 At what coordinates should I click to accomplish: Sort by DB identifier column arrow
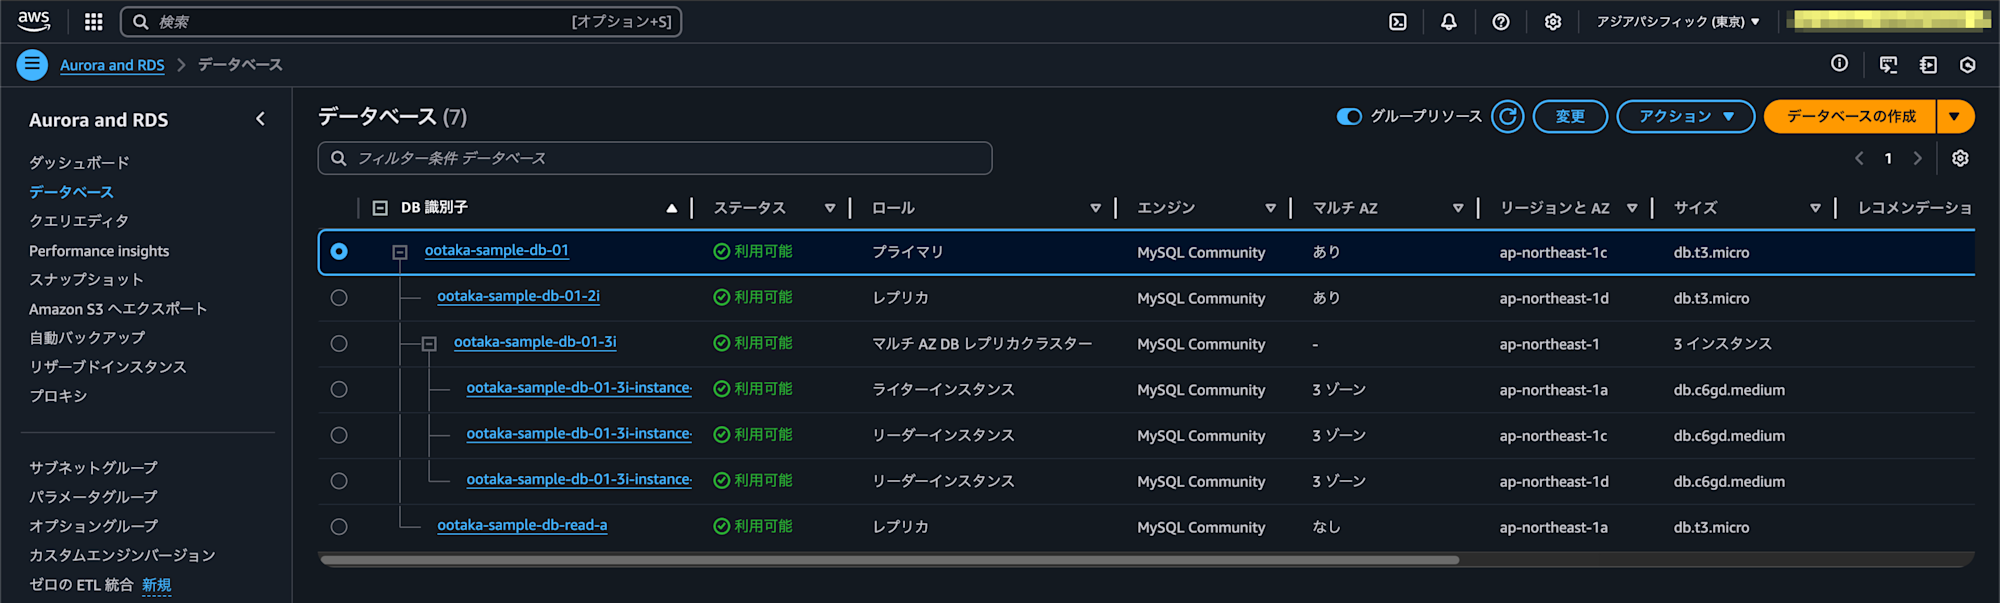(672, 208)
